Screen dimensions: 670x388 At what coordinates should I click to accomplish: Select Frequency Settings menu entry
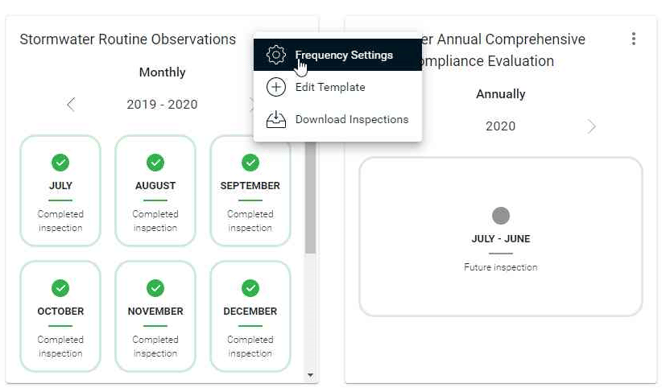coord(338,55)
